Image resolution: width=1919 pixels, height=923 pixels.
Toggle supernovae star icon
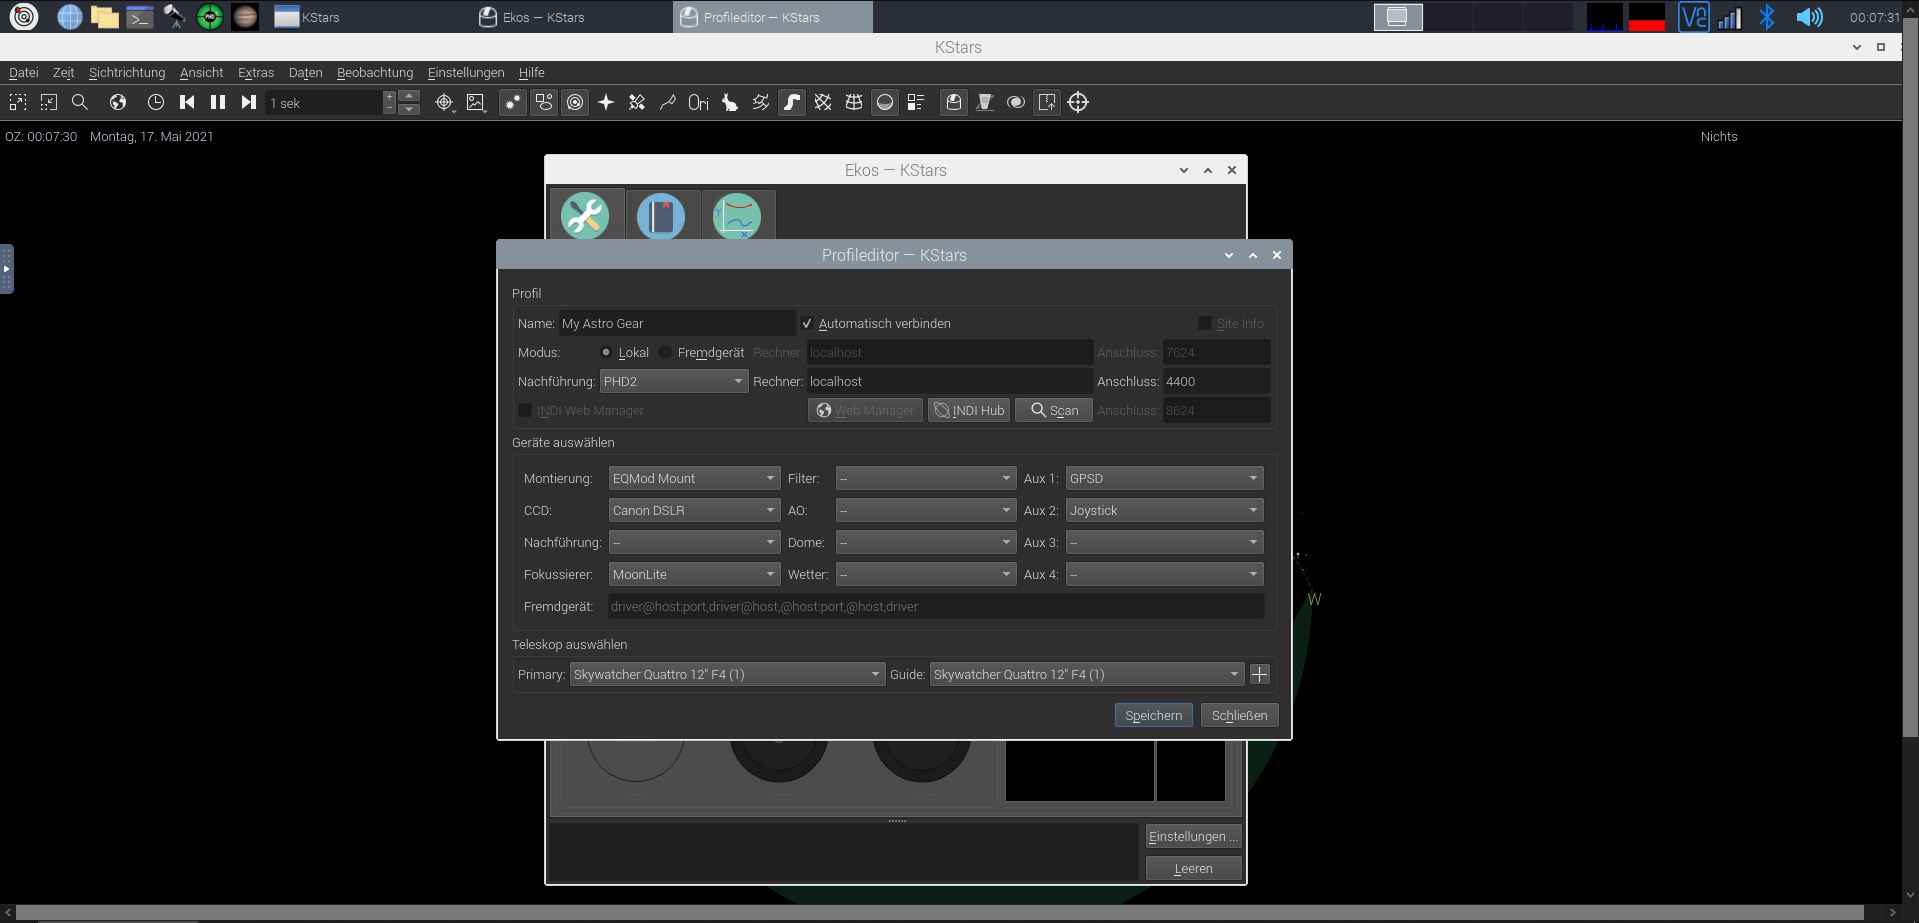[x=606, y=102]
